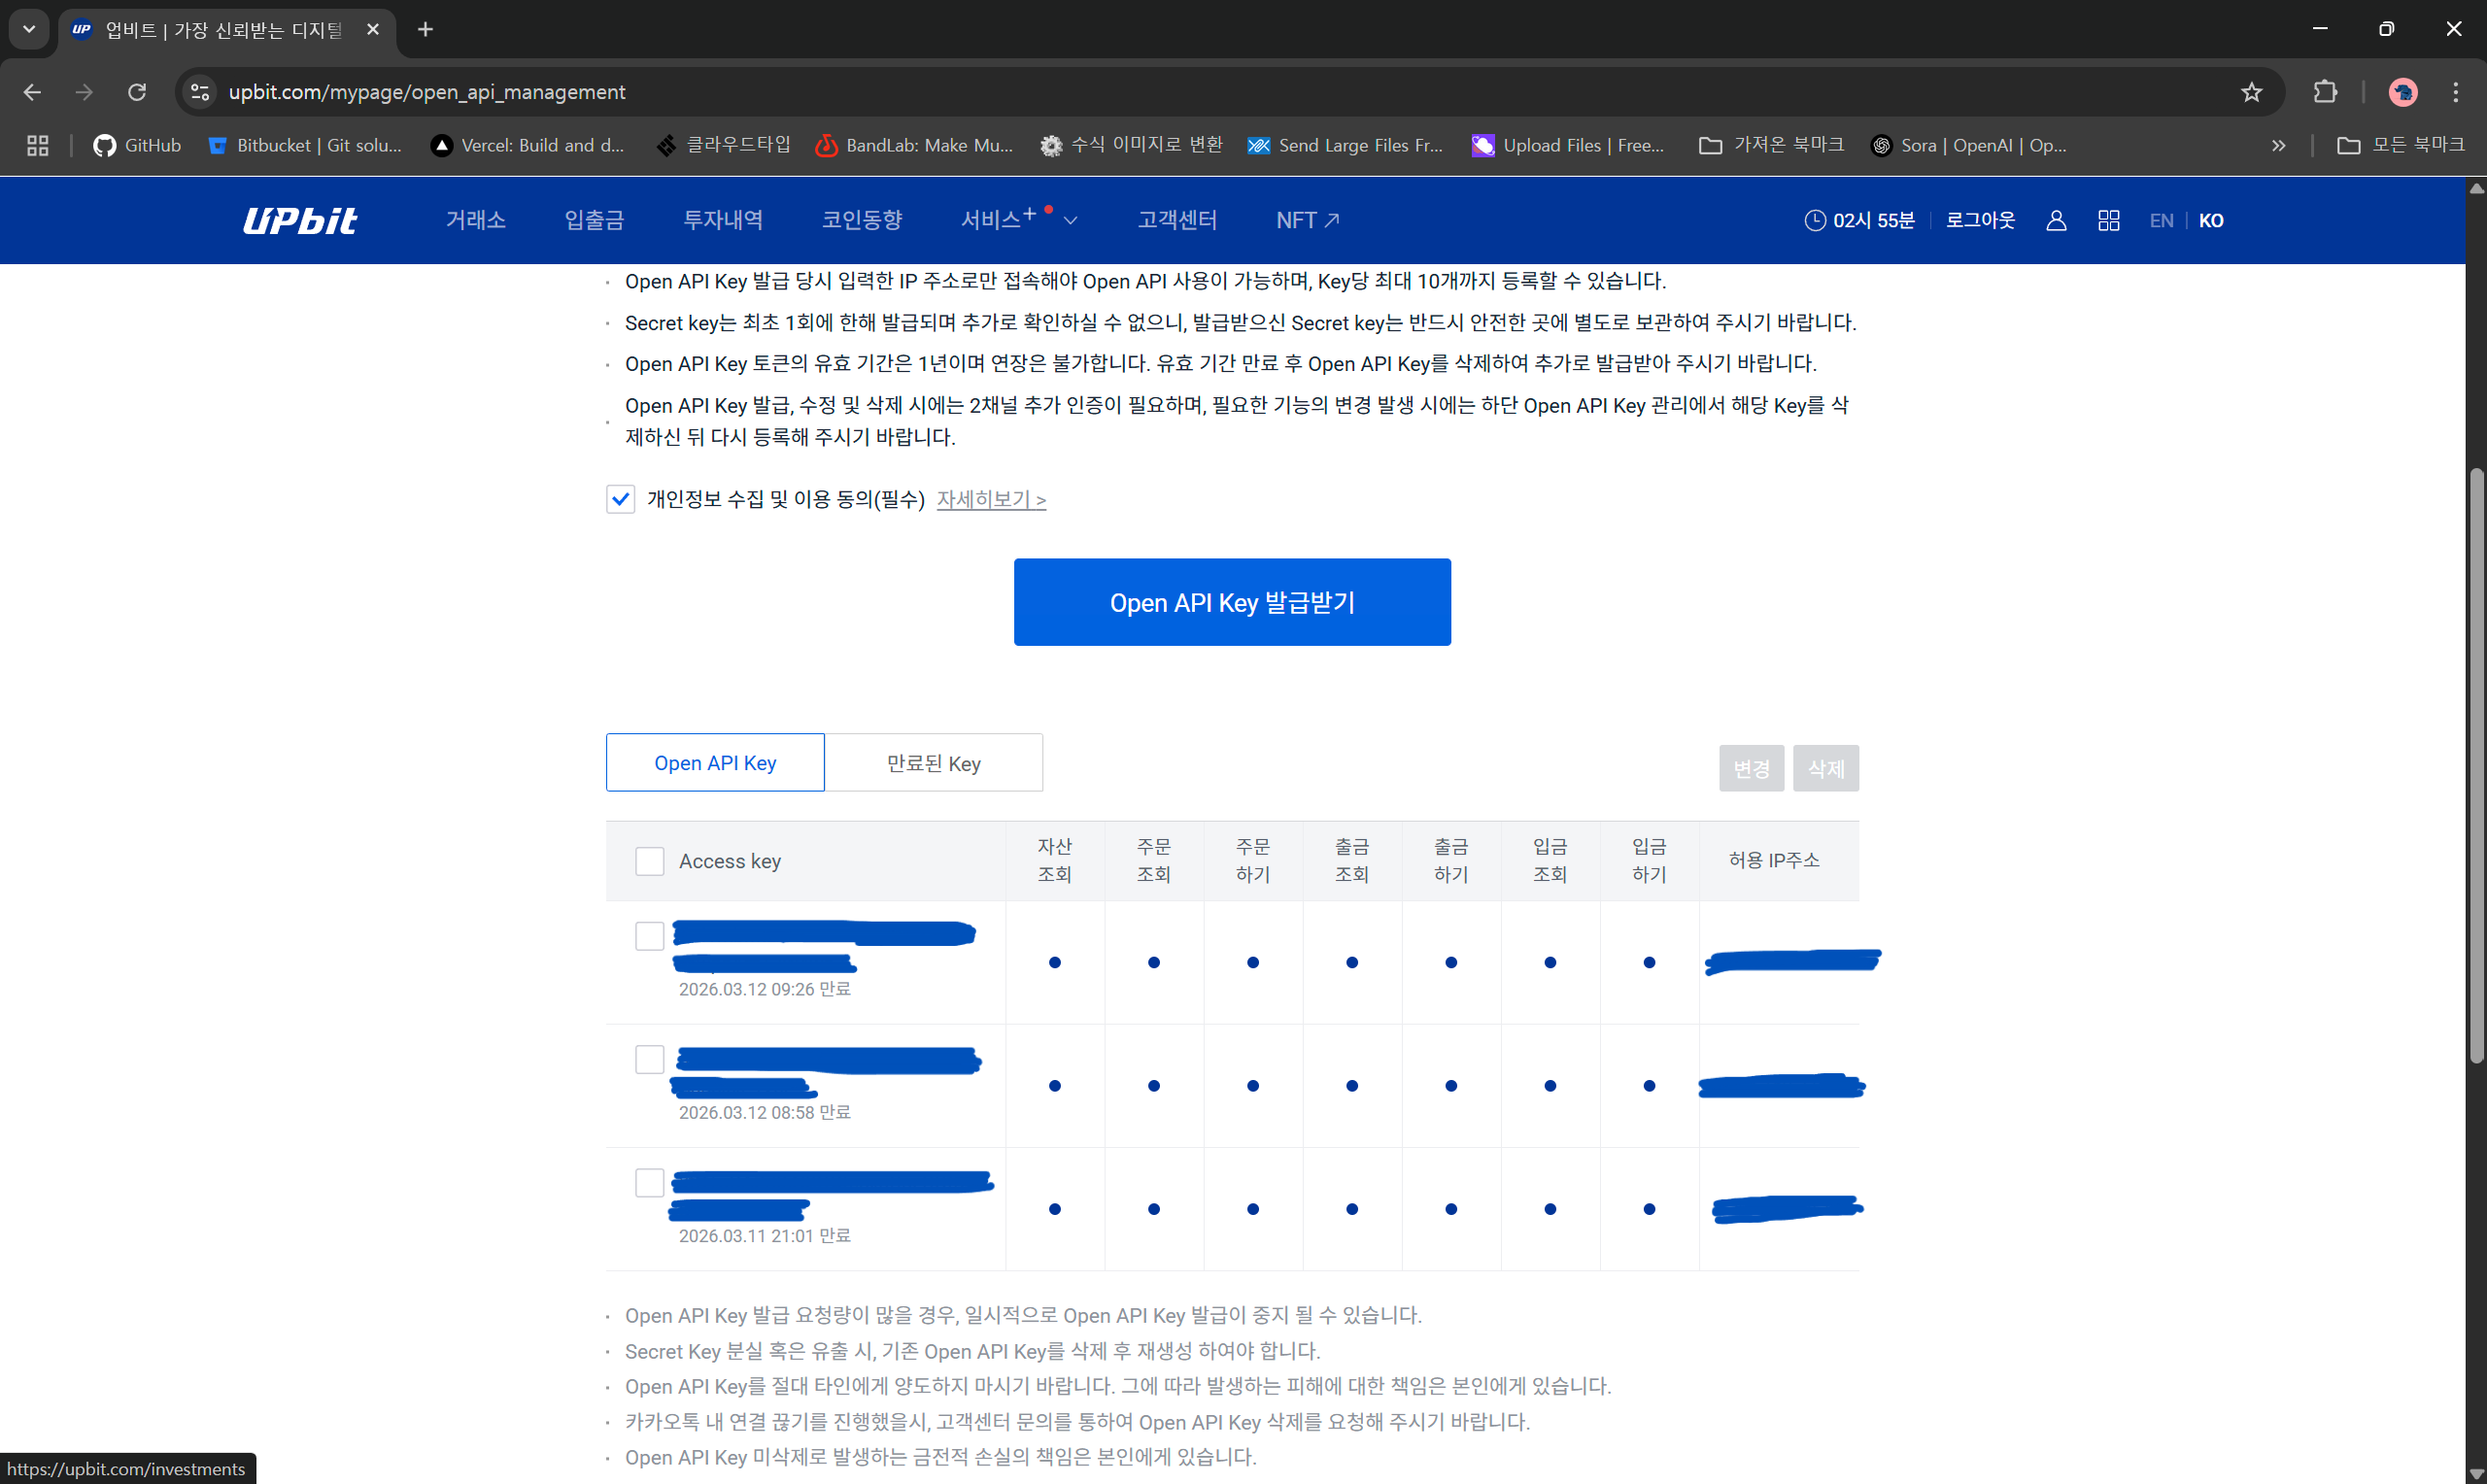Viewport: 2487px width, 1484px height.
Task: Open Send Large Files bookmark
Action: pyautogui.click(x=1346, y=146)
